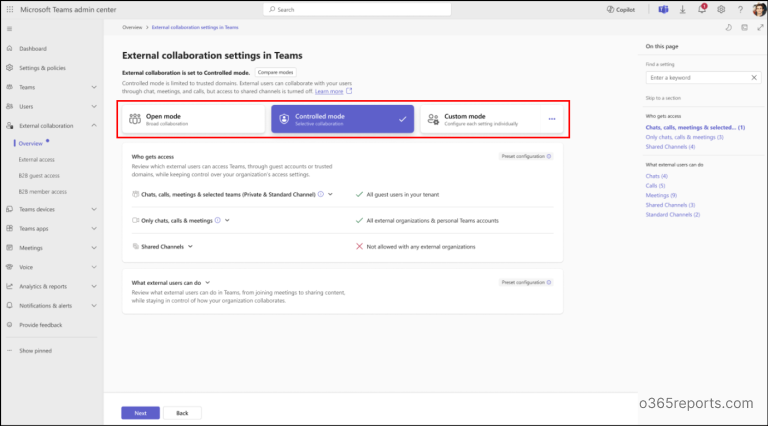The height and width of the screenshot is (426, 768).
Task: Click the dark mode moon icon
Action: (728, 27)
